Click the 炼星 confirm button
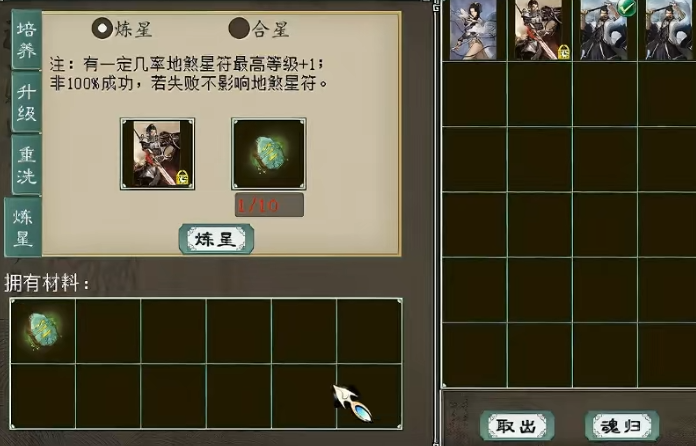This screenshot has height=446, width=696. coord(216,239)
